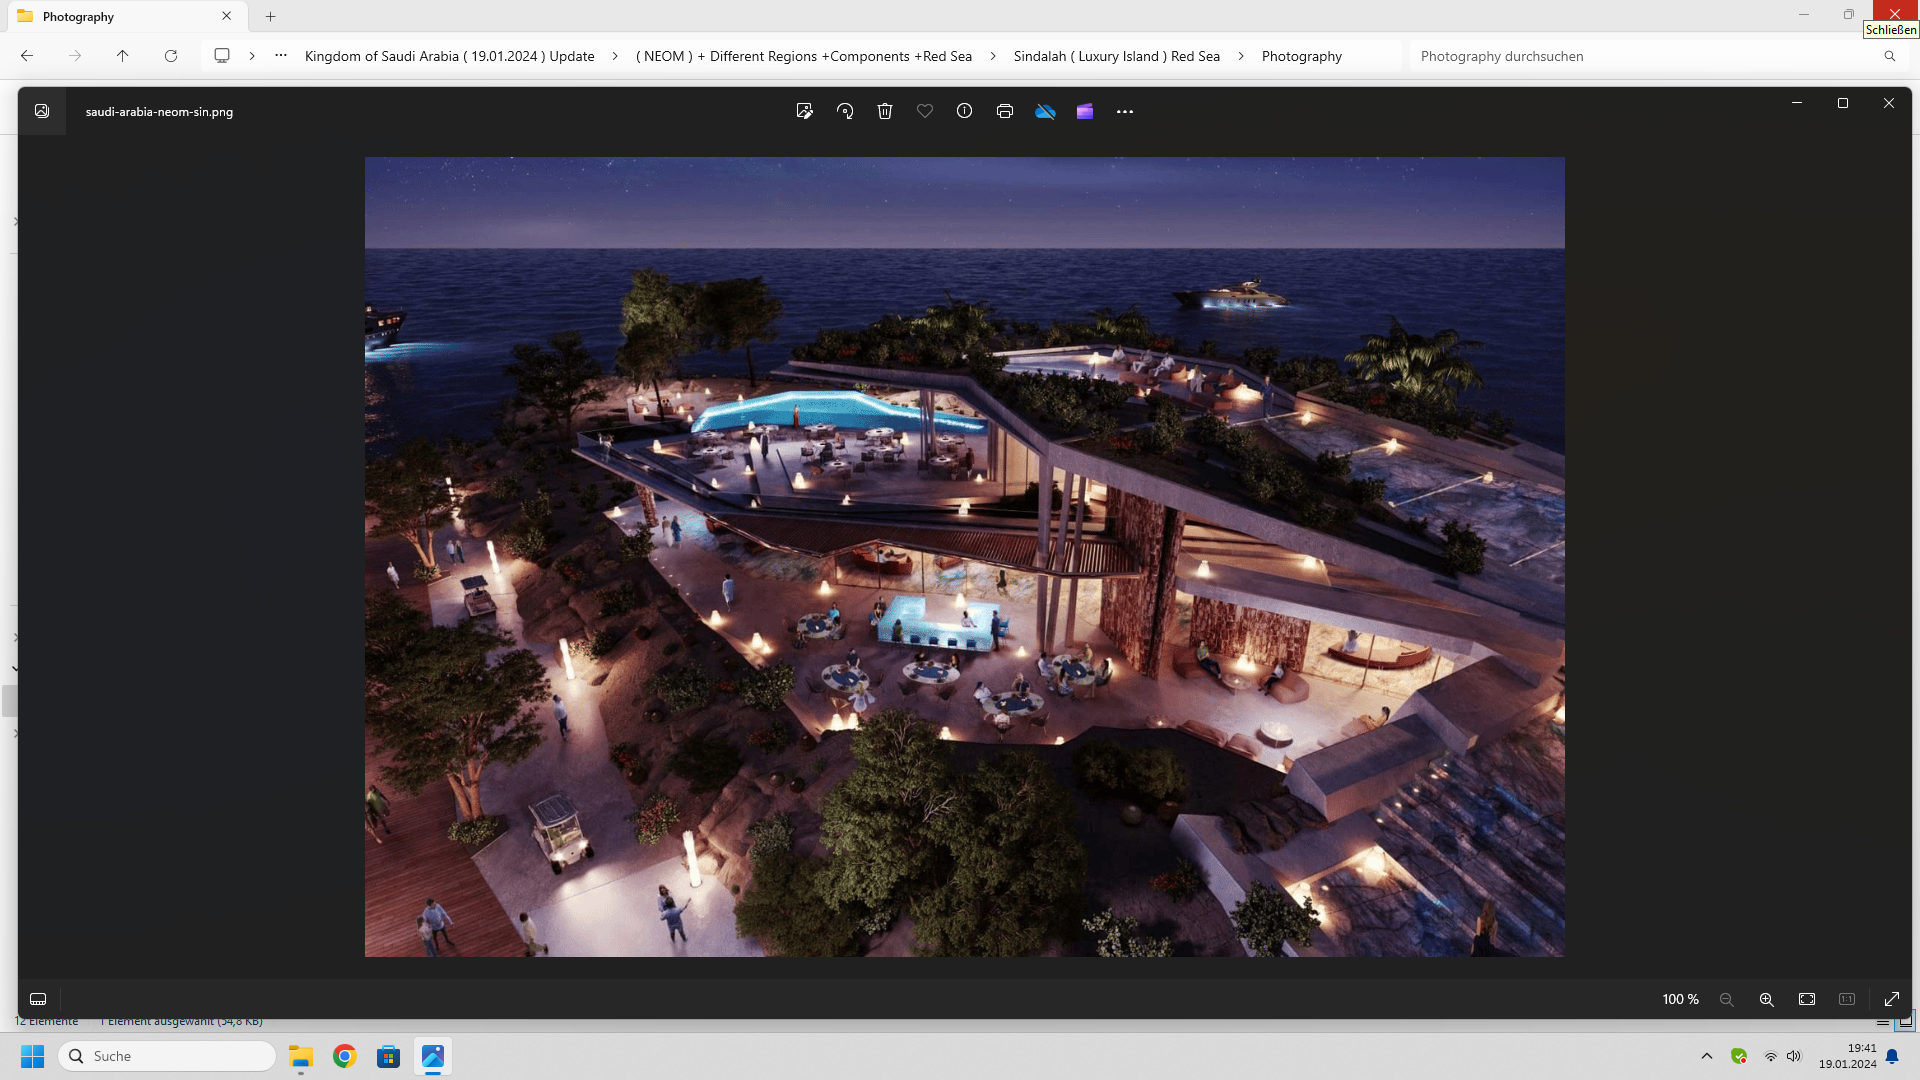Click the Suche taskbar search box
The image size is (1920, 1080).
pyautogui.click(x=167, y=1056)
